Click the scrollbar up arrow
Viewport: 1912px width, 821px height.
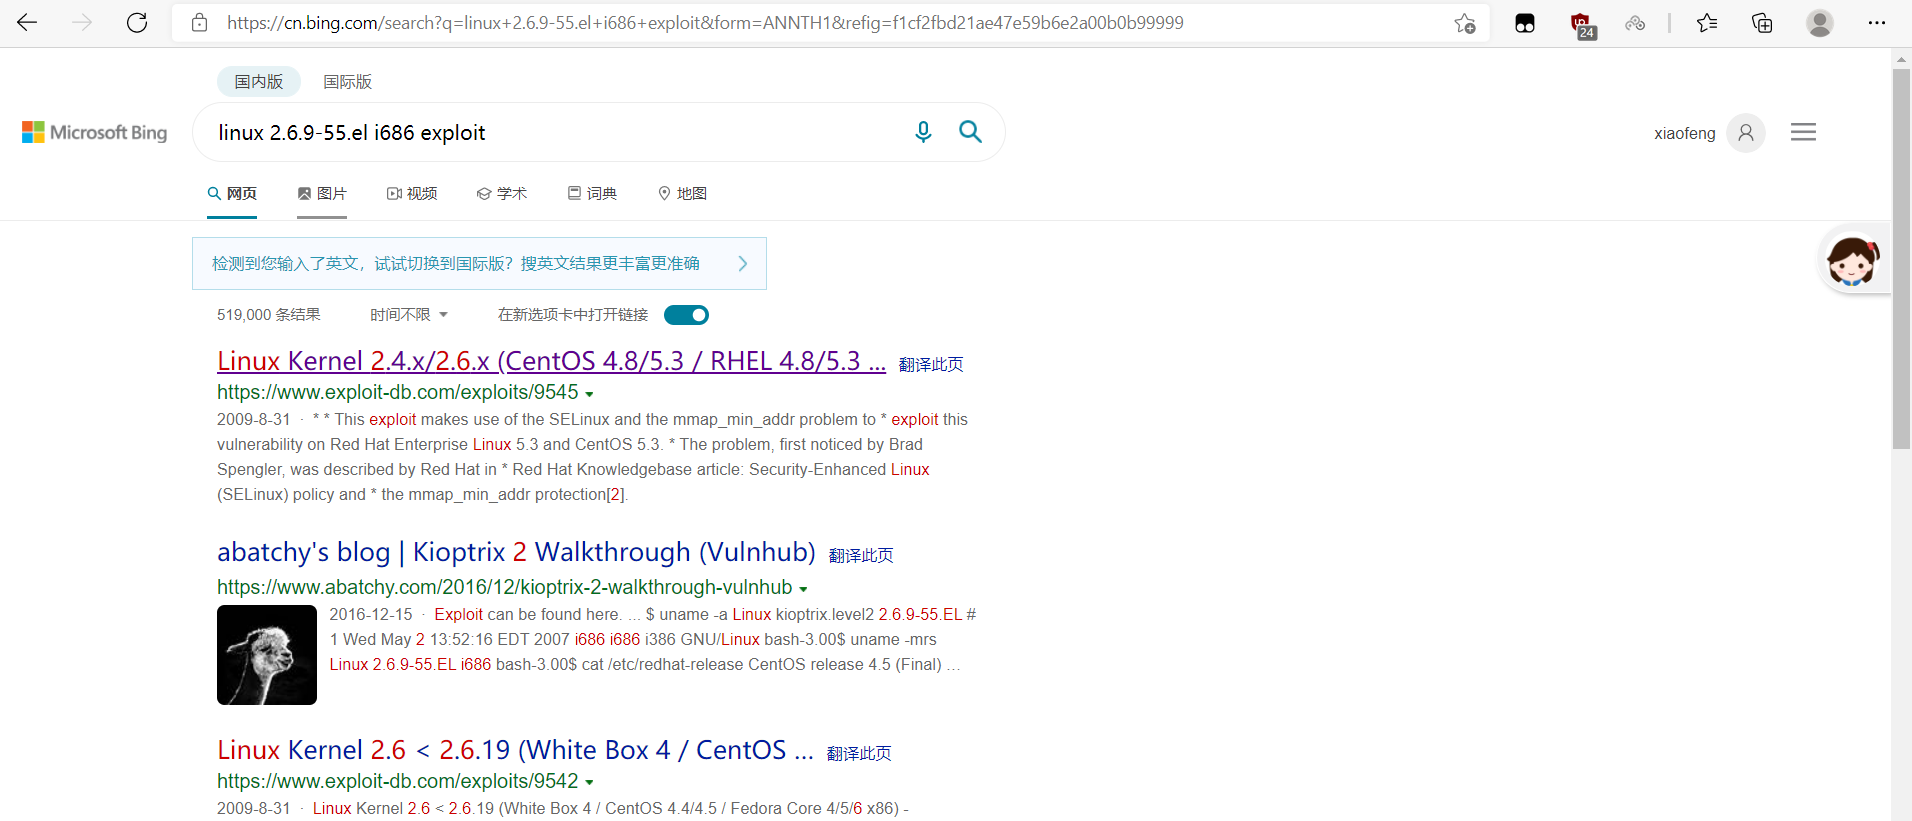tap(1901, 59)
